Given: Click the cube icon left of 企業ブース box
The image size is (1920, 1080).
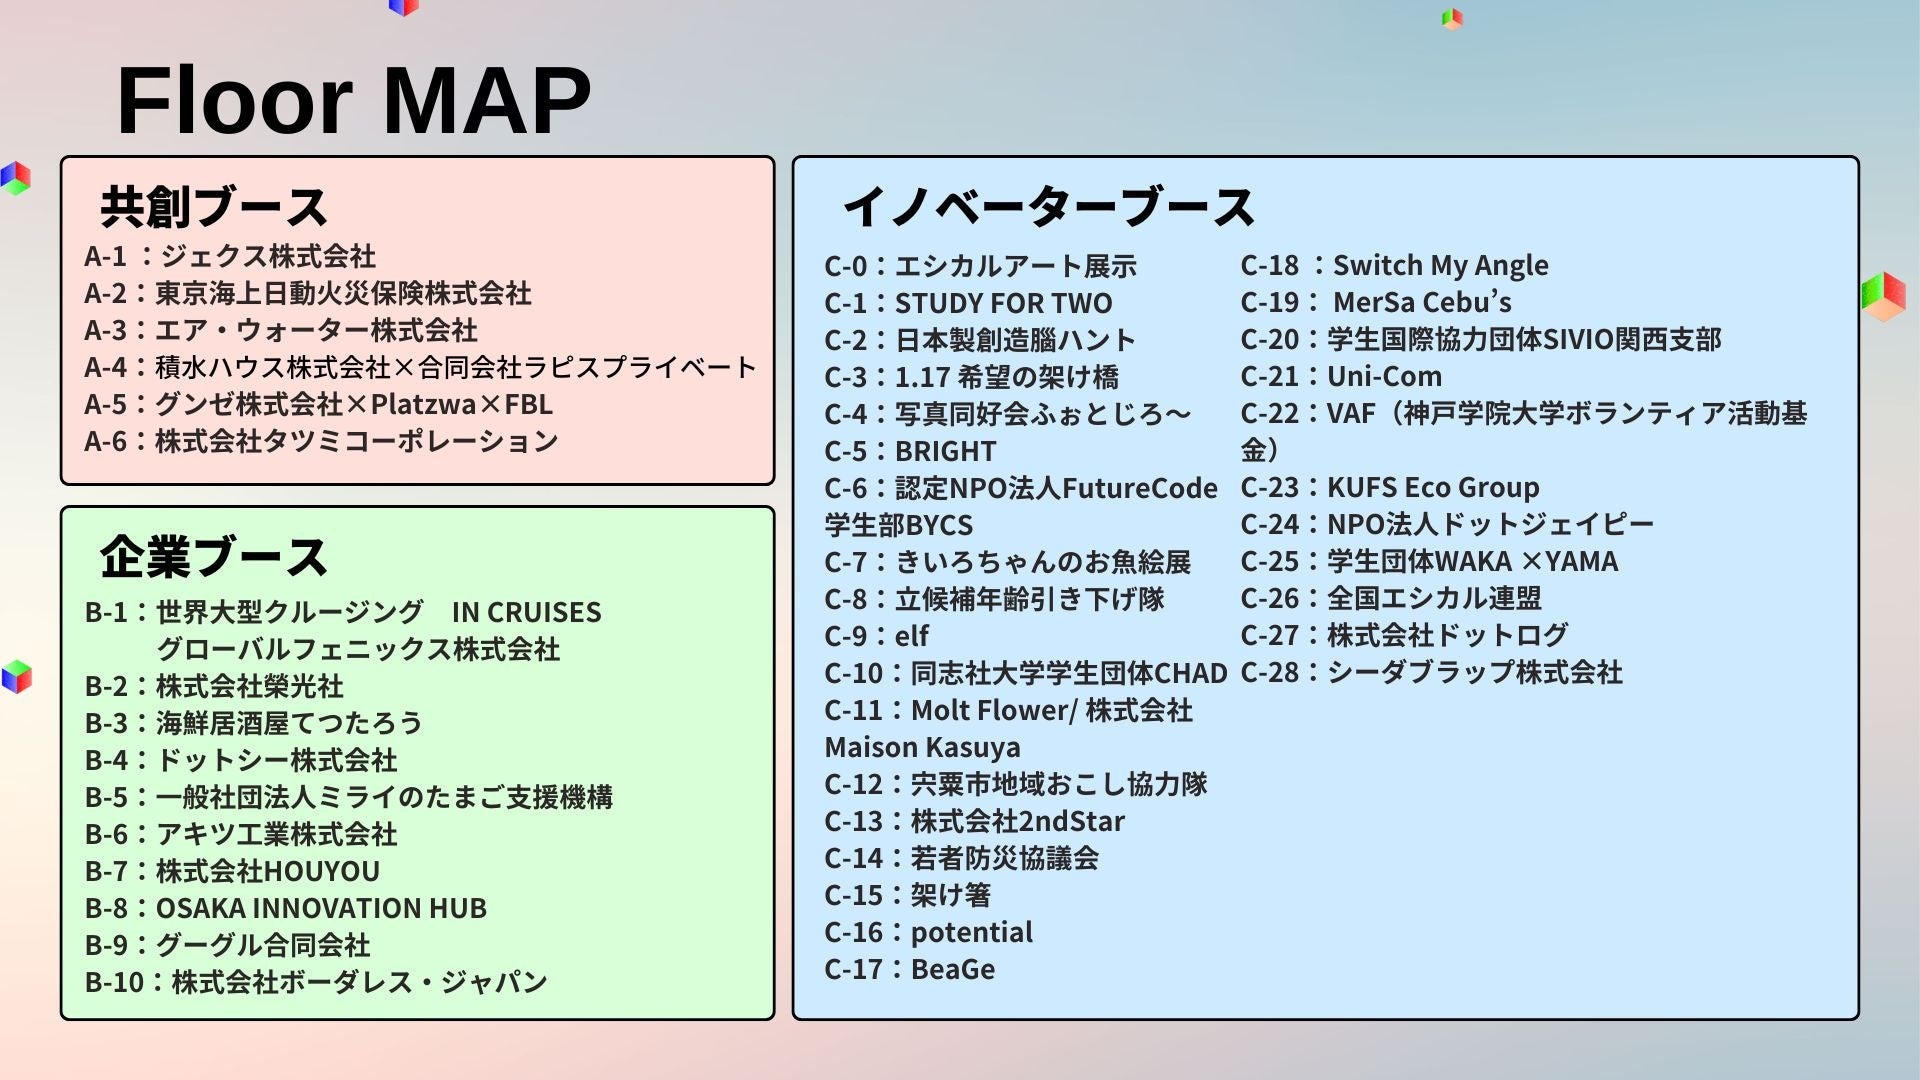Looking at the screenshot, I should point(17,677).
